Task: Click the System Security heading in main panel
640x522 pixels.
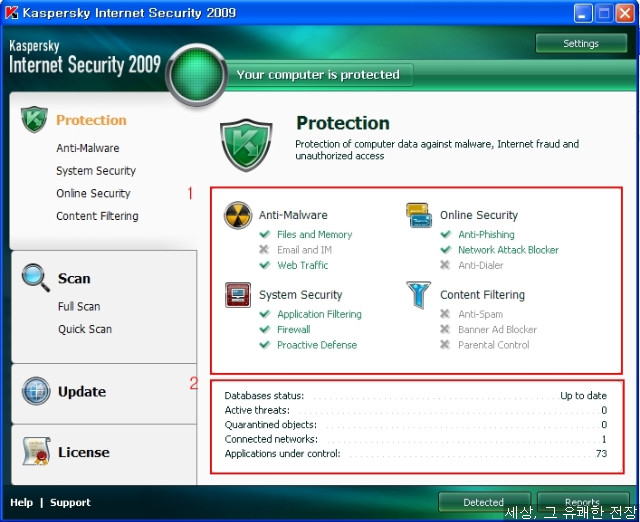Action: pos(300,294)
